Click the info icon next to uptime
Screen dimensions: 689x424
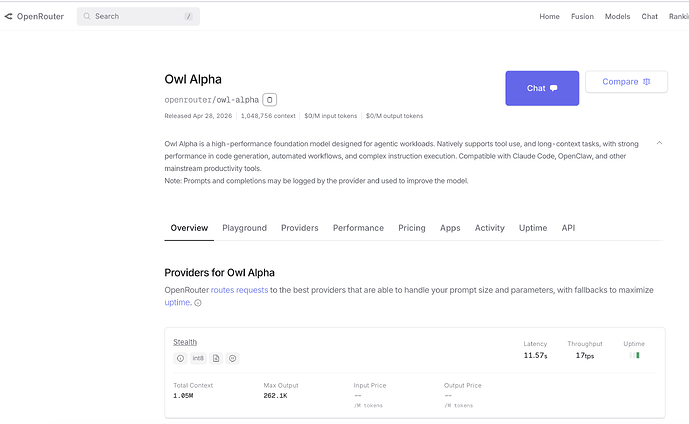(x=198, y=303)
